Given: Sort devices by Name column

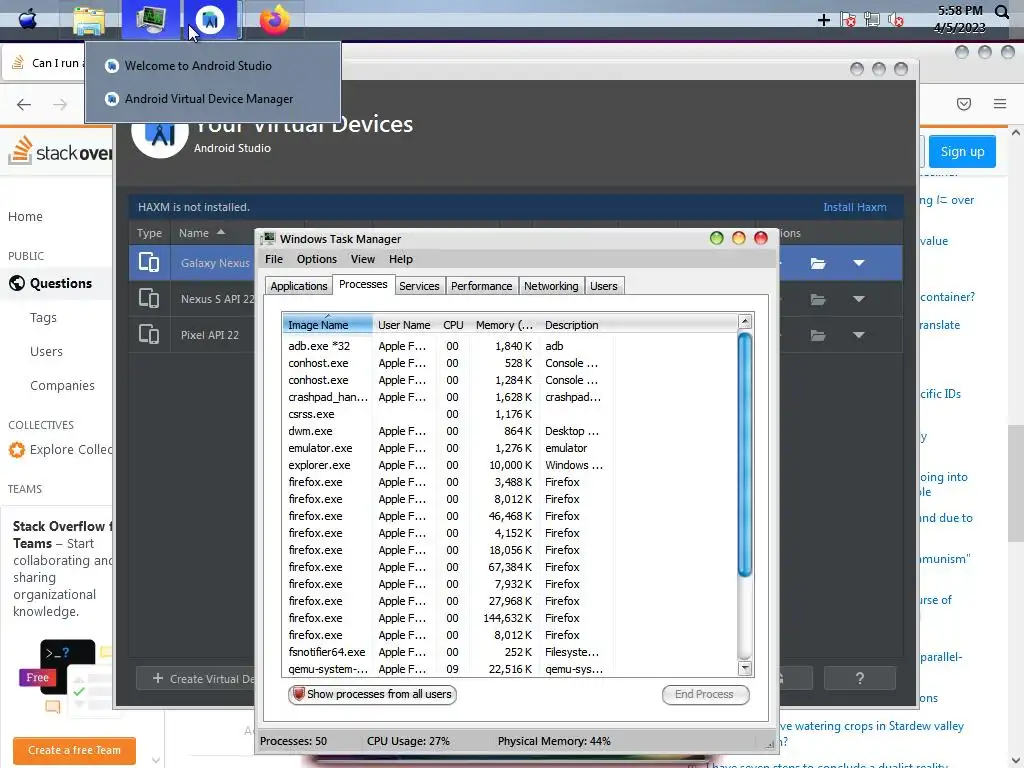Looking at the screenshot, I should (202, 233).
